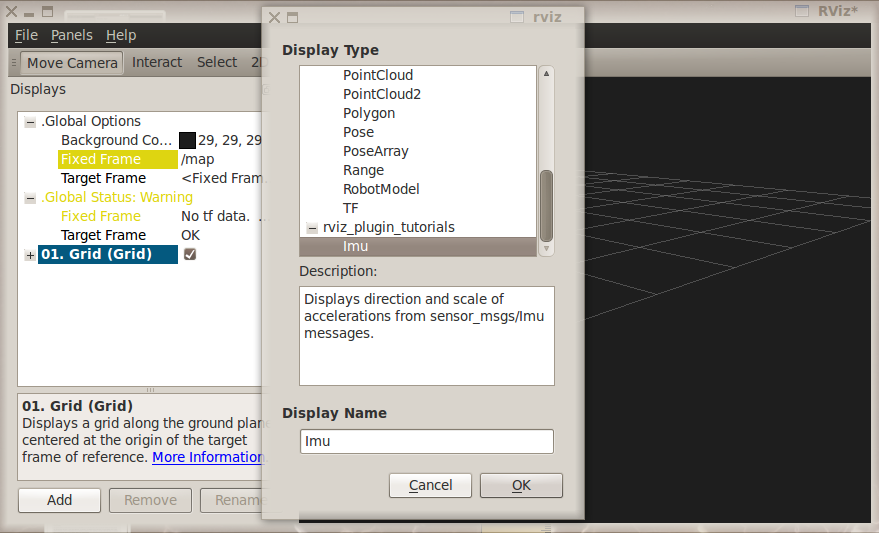This screenshot has height=533, width=879.
Task: Cancel the Display Type dialog
Action: [x=430, y=485]
